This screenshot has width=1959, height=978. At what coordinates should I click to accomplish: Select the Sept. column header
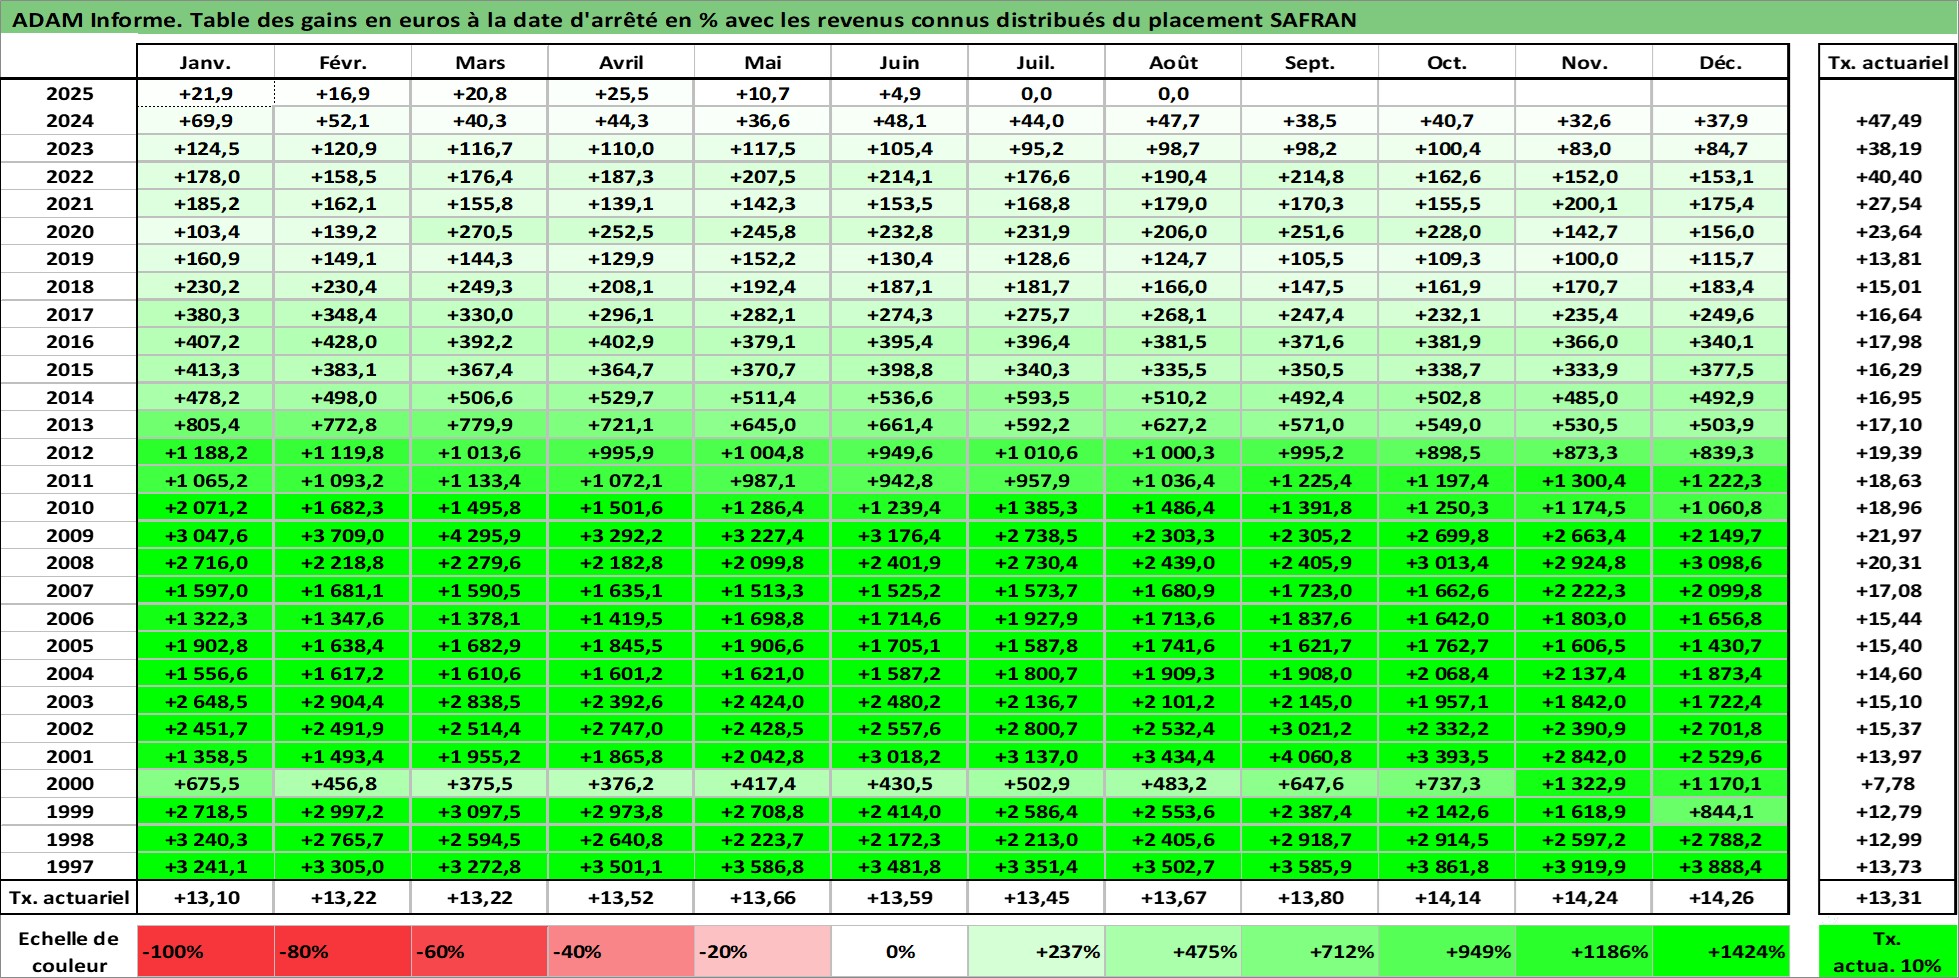[x=1310, y=62]
